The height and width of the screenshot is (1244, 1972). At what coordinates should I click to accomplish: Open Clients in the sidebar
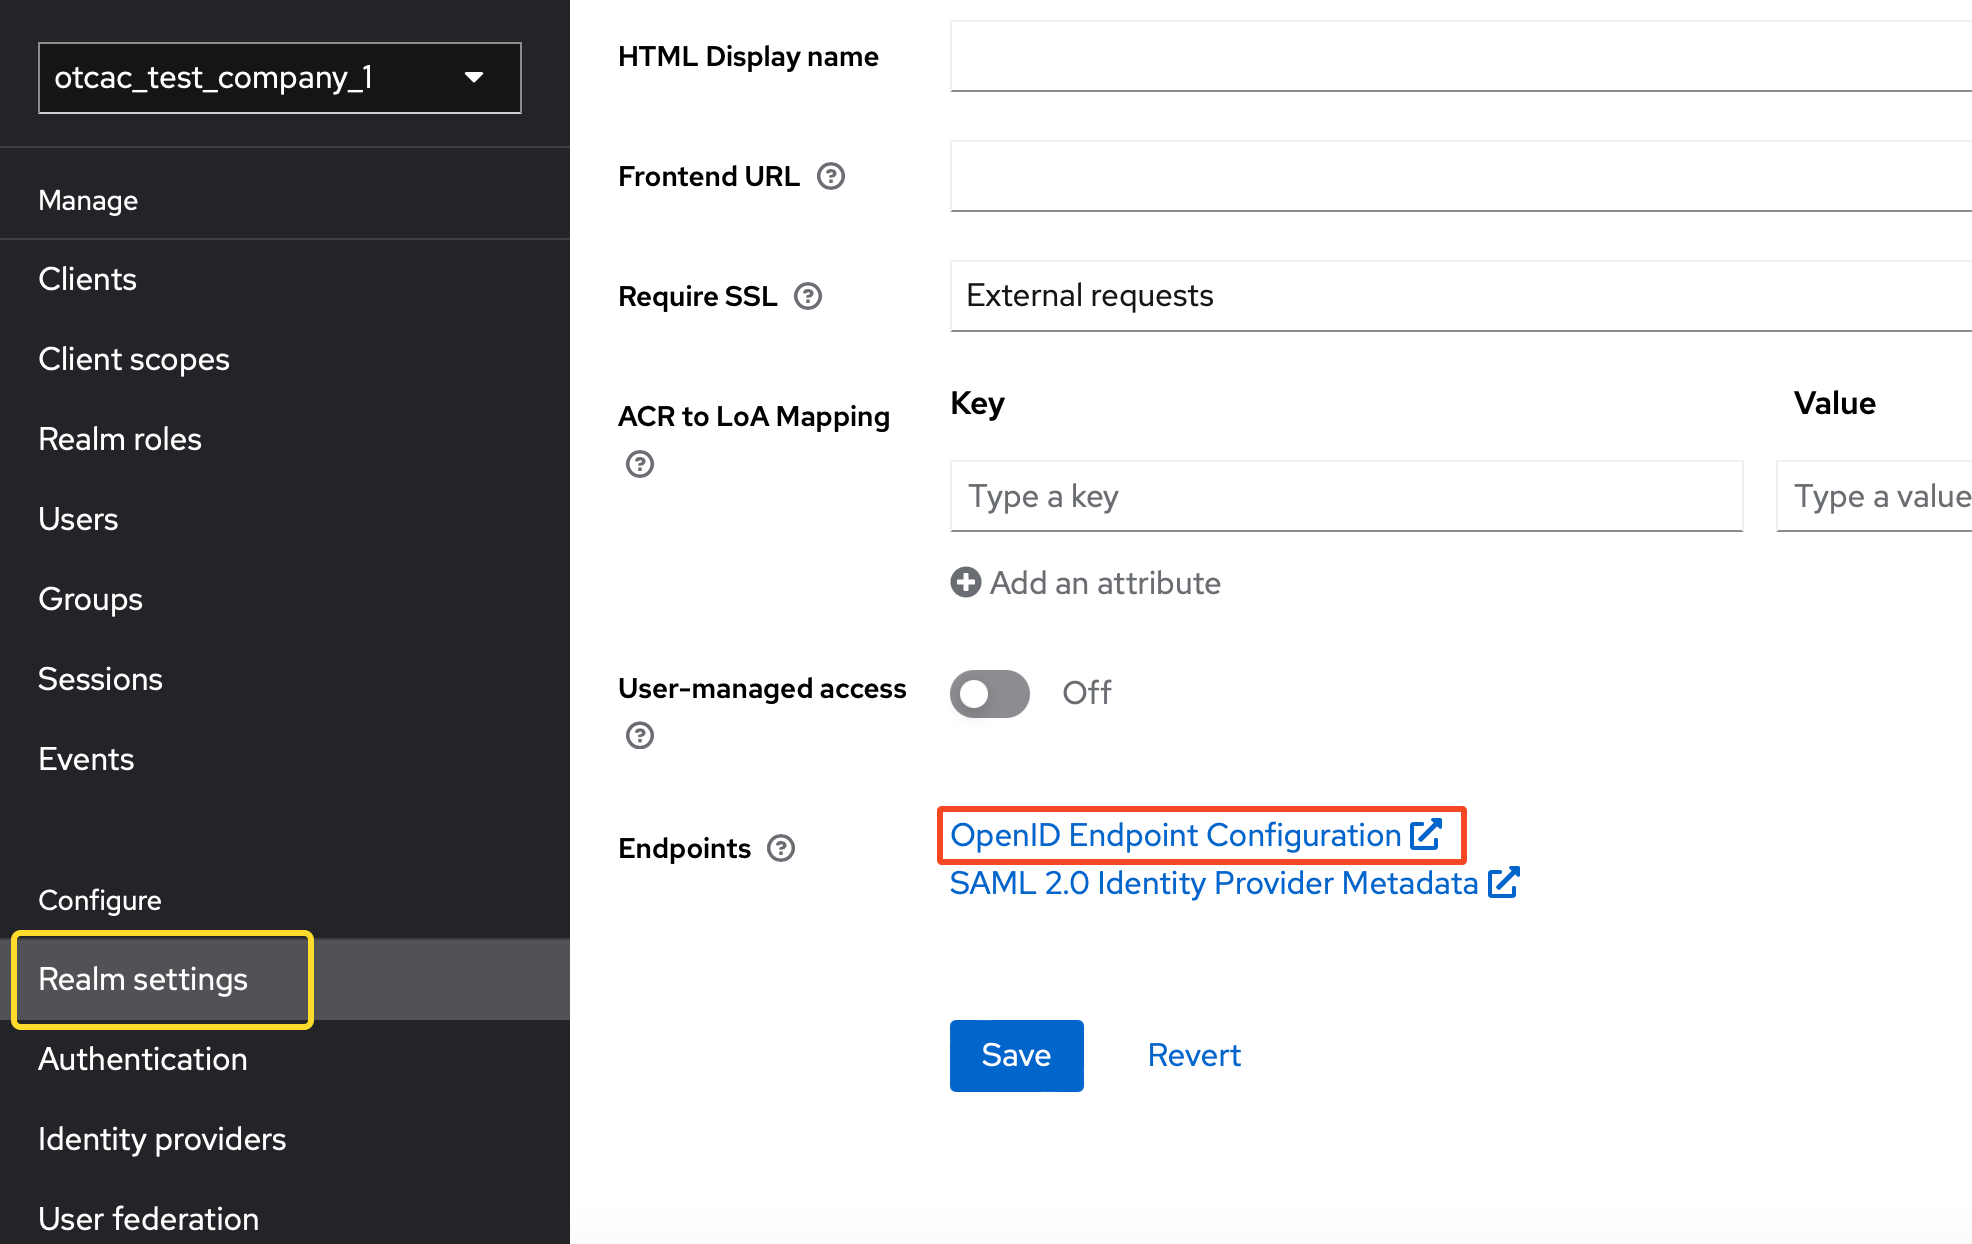[87, 279]
